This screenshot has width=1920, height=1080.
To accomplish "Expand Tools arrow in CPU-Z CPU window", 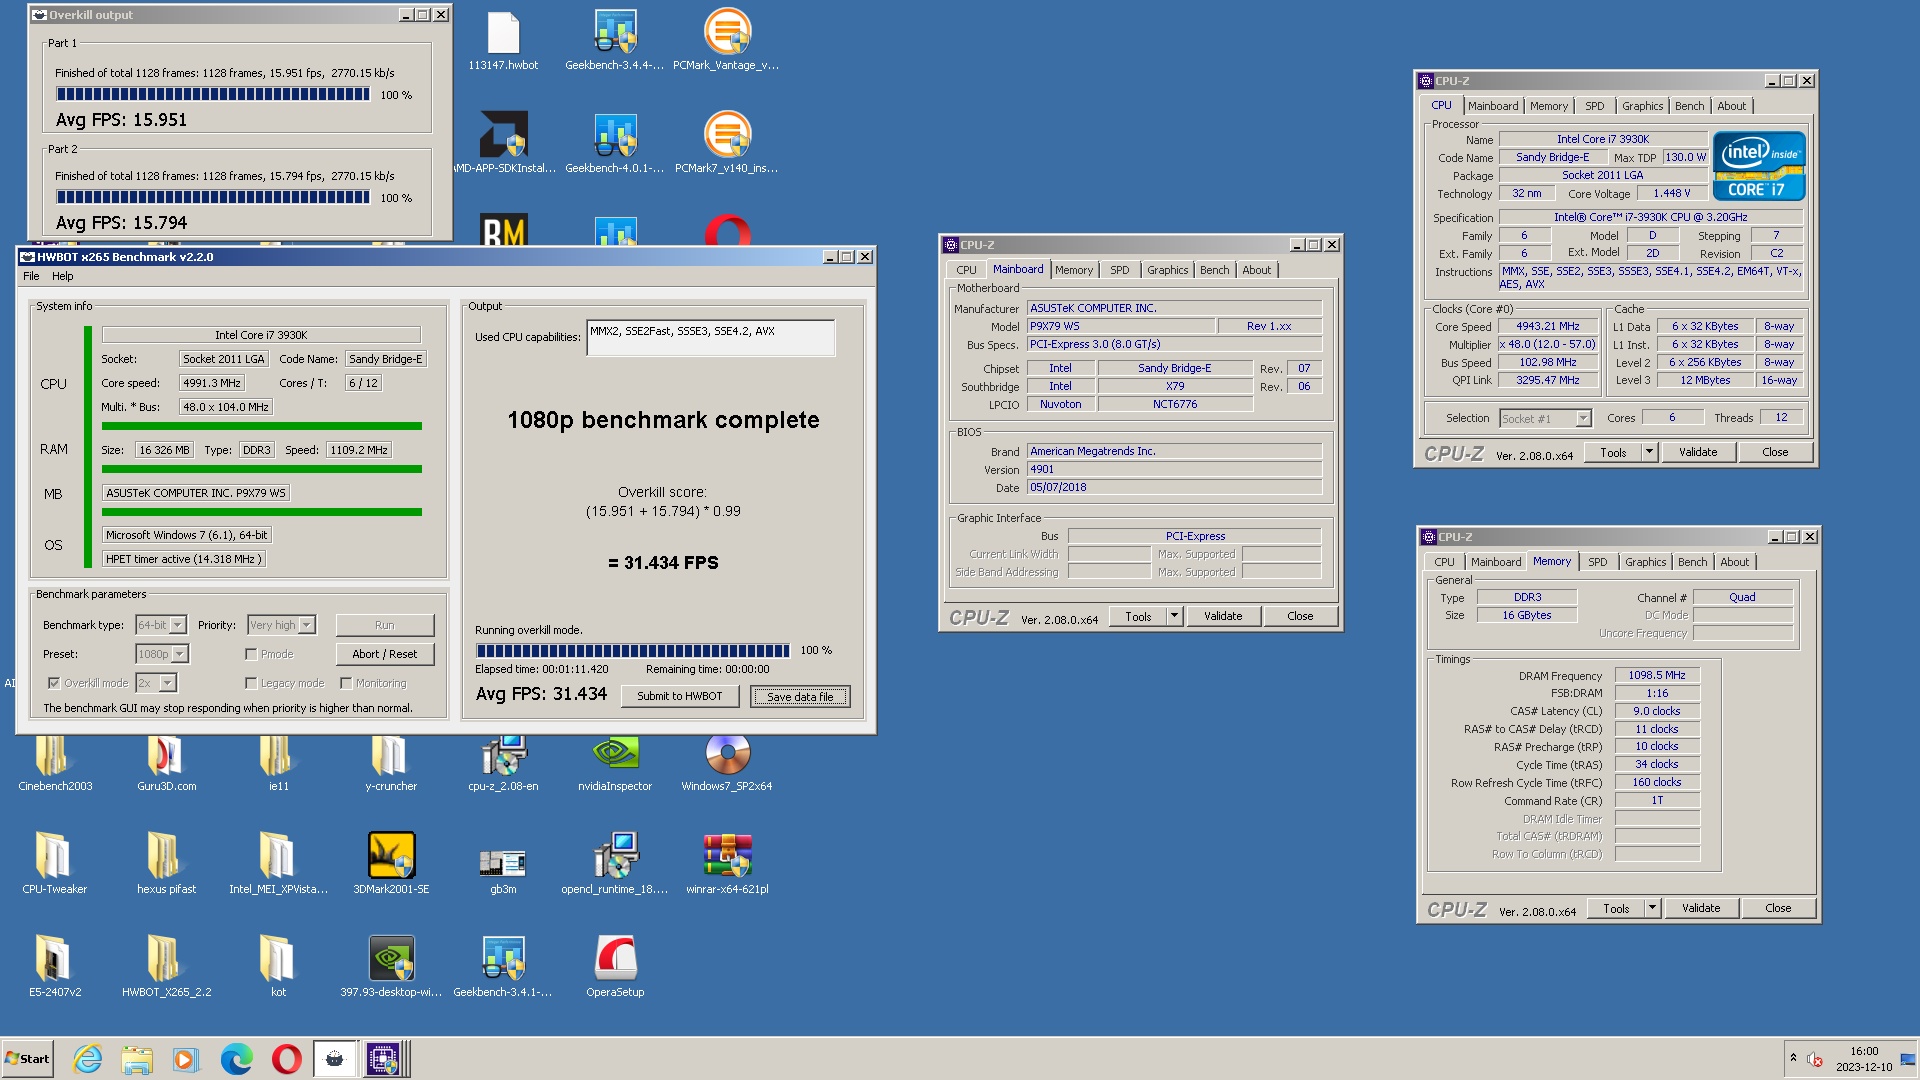I will [1649, 452].
